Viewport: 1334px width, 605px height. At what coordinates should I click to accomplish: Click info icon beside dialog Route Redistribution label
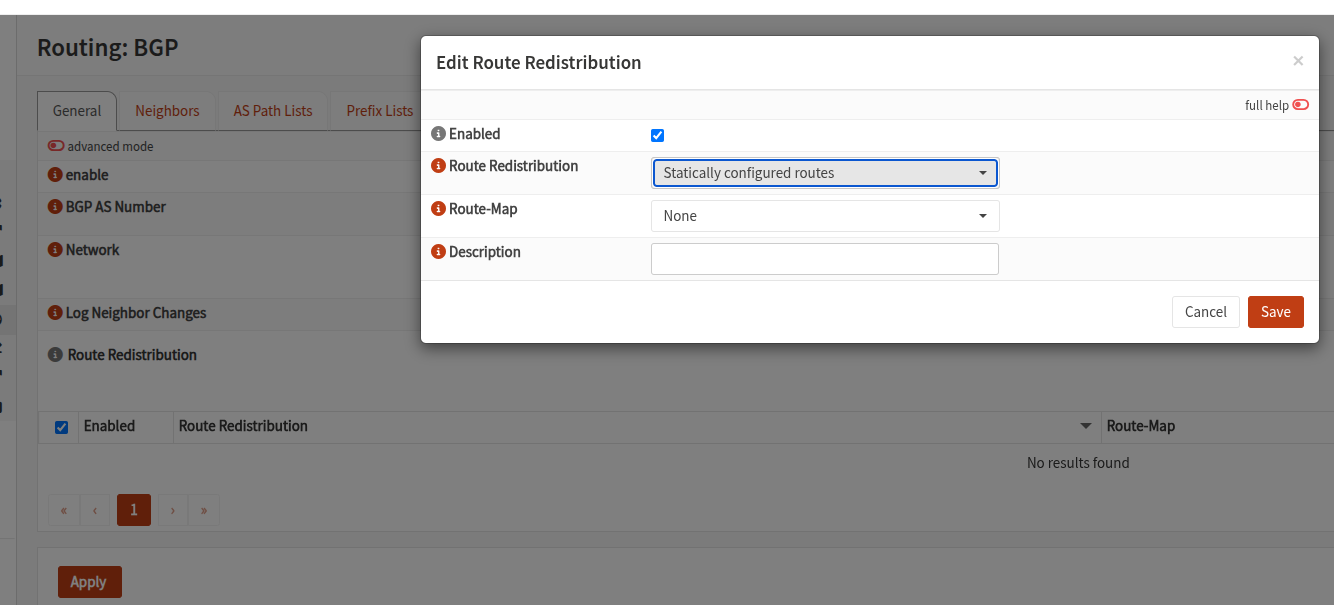point(438,166)
